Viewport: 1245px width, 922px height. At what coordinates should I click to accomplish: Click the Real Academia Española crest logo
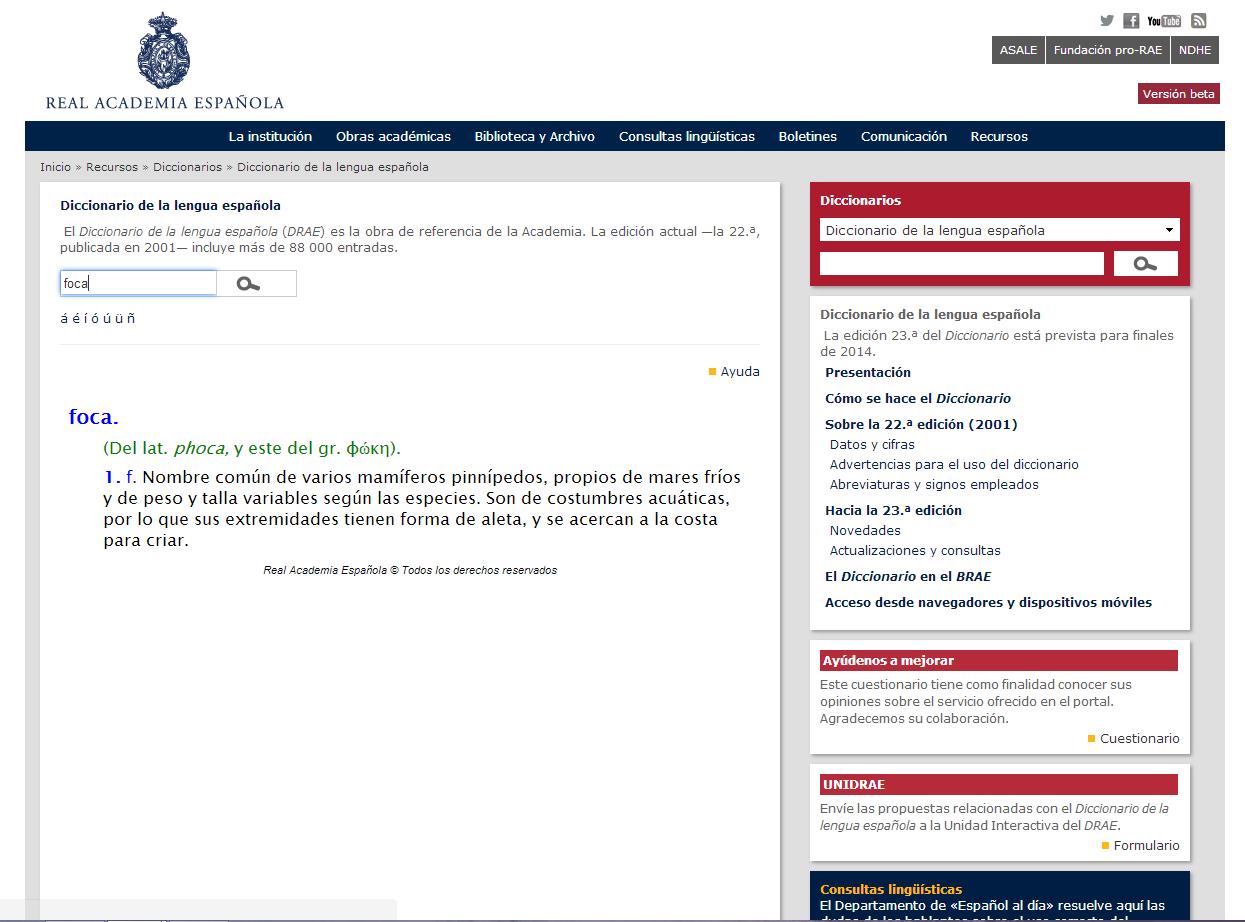coord(164,50)
